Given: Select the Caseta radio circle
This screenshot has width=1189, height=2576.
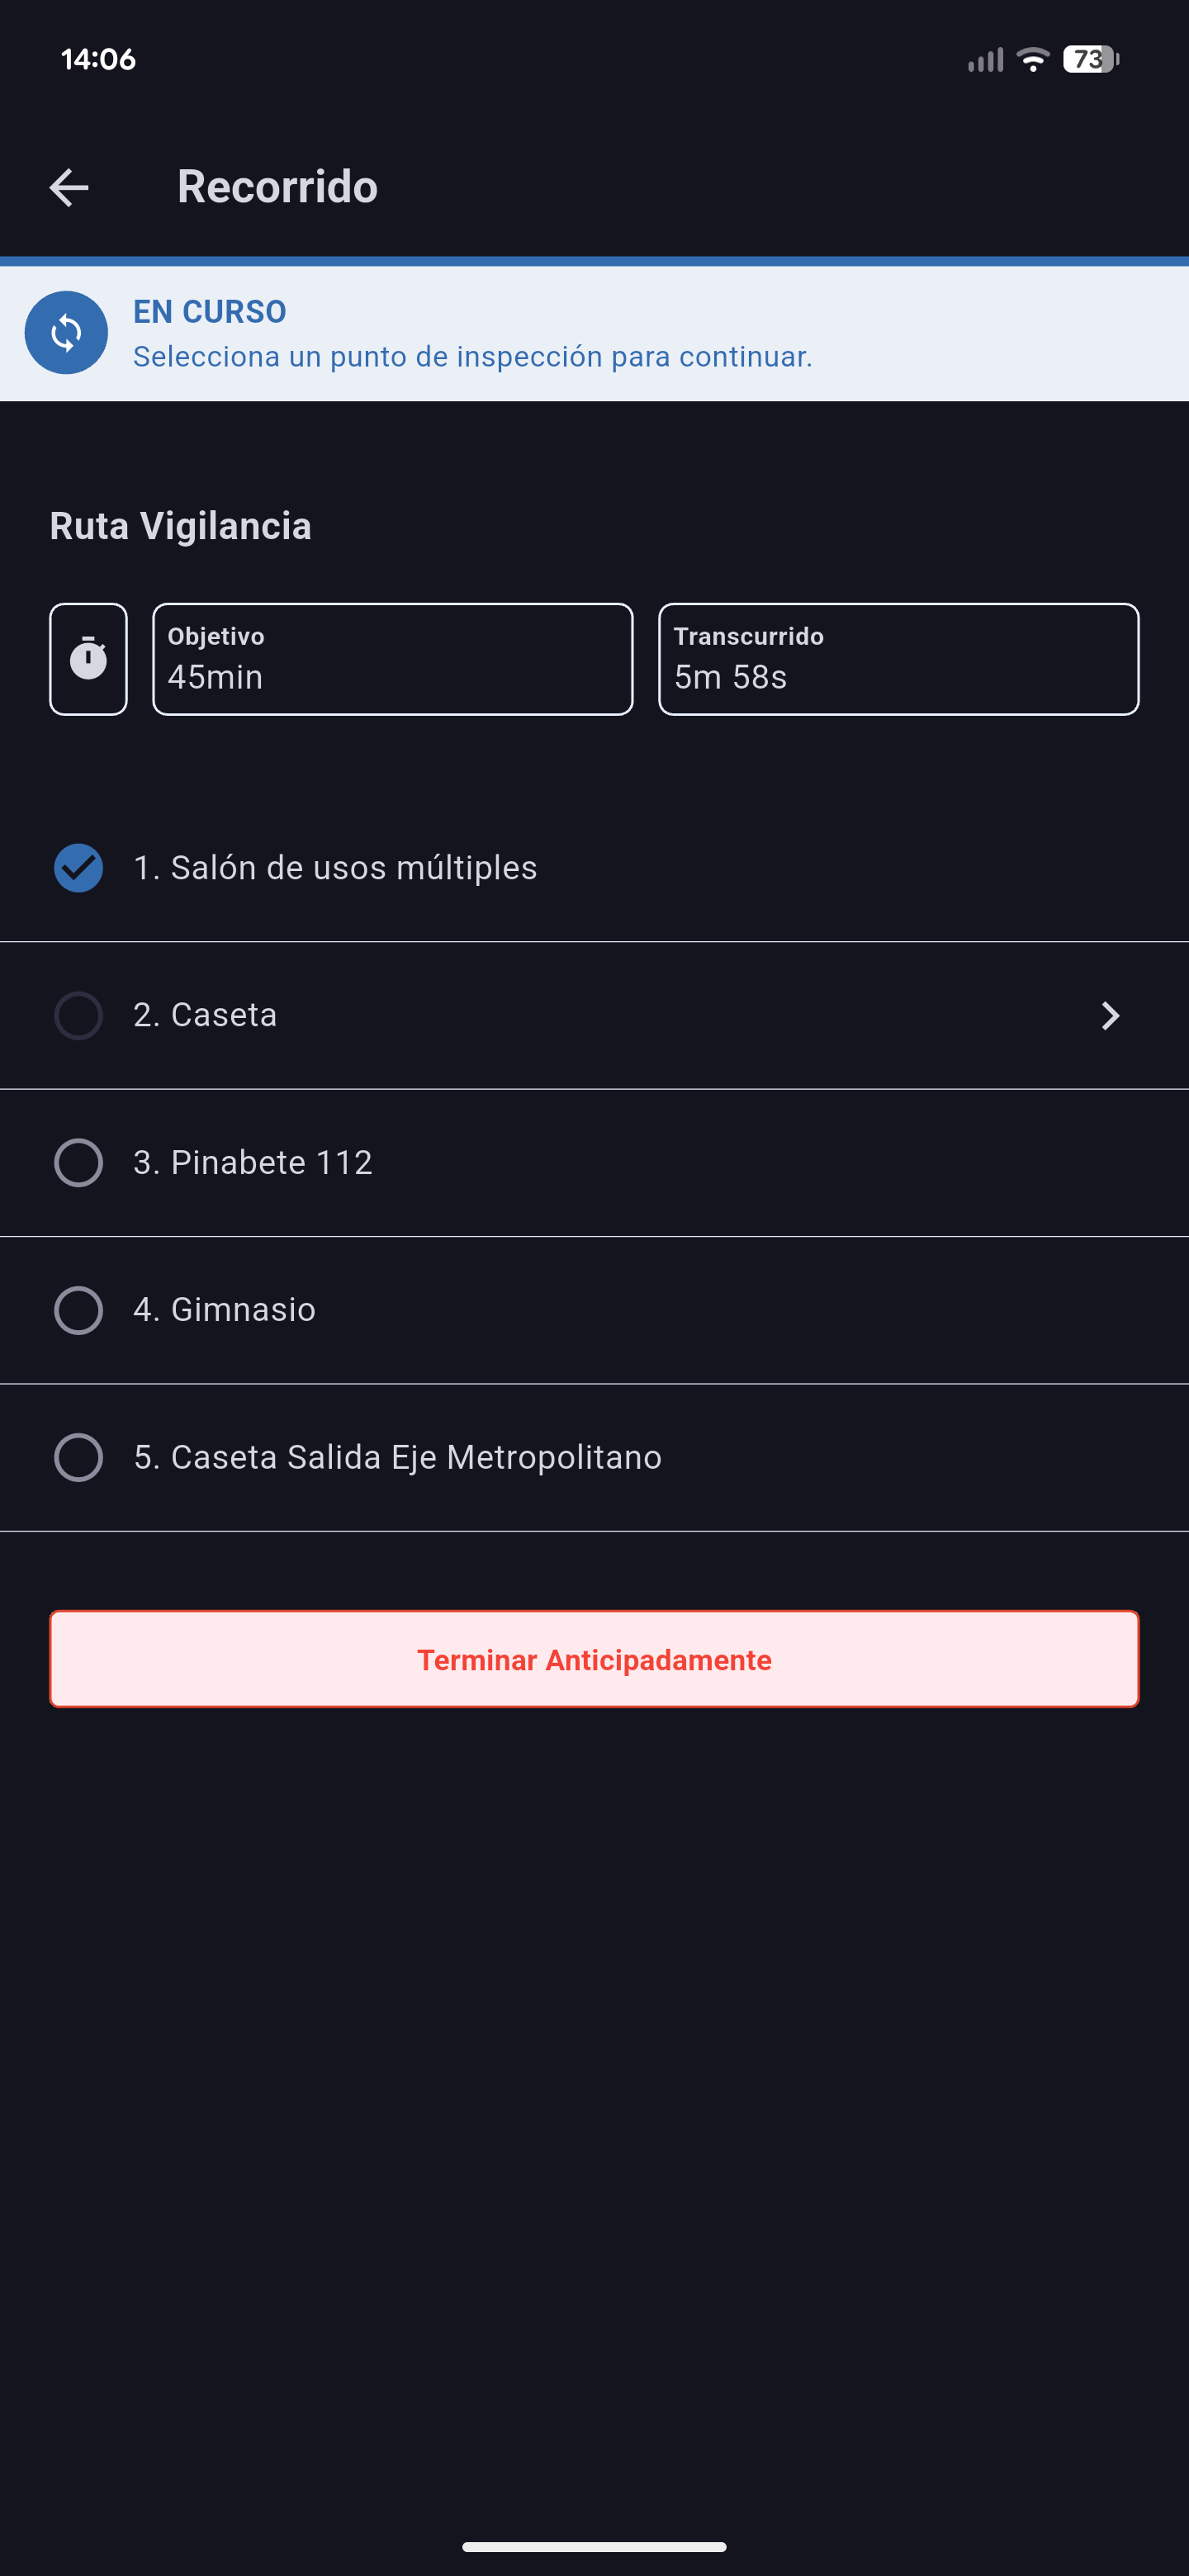Looking at the screenshot, I should click(78, 1015).
